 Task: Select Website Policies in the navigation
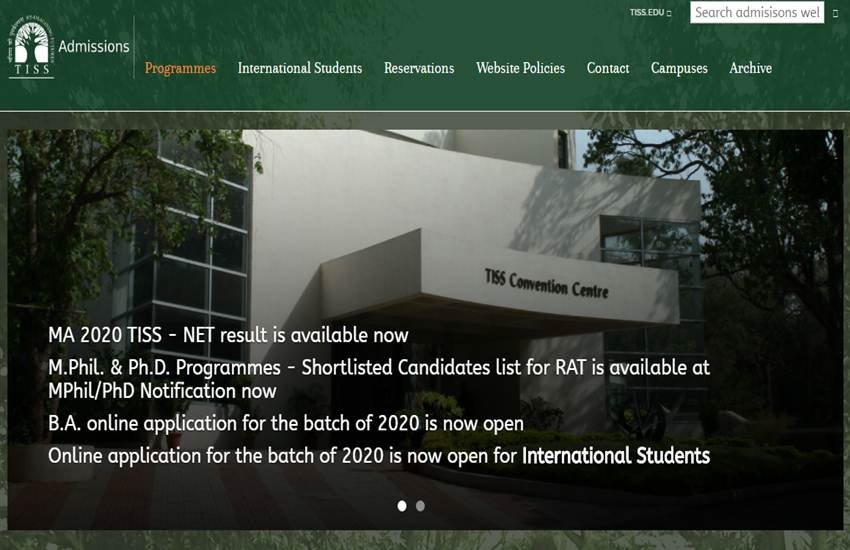[520, 68]
